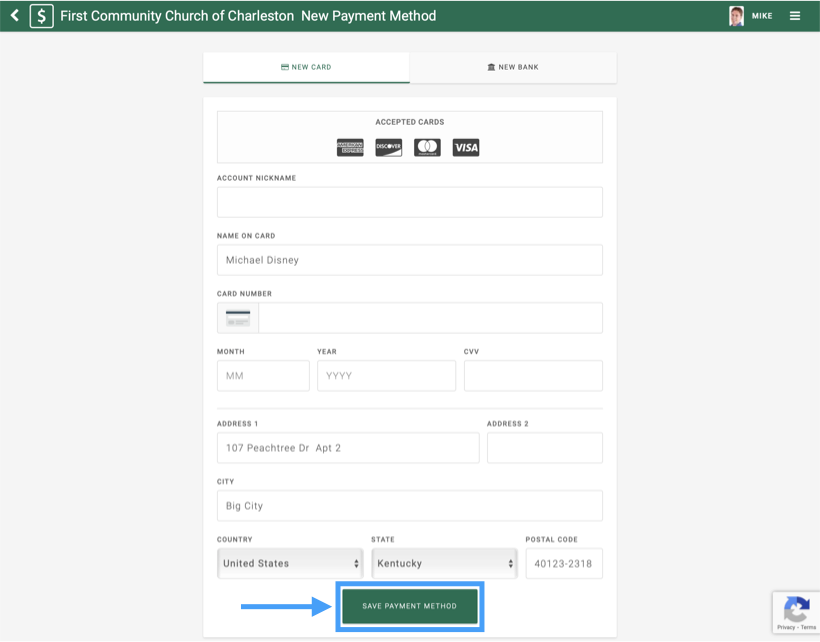Click the Mastercard icon

click(x=427, y=148)
